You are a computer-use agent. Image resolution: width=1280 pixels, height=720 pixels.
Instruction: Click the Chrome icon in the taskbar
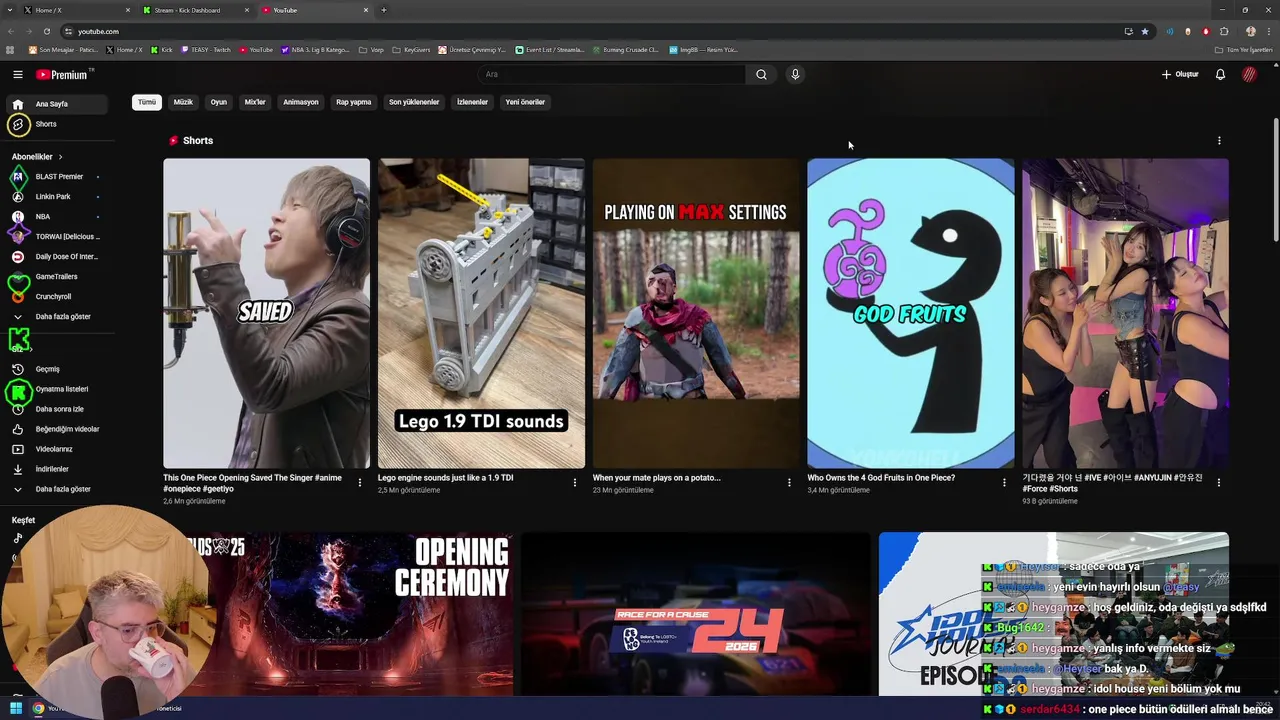tap(38, 708)
